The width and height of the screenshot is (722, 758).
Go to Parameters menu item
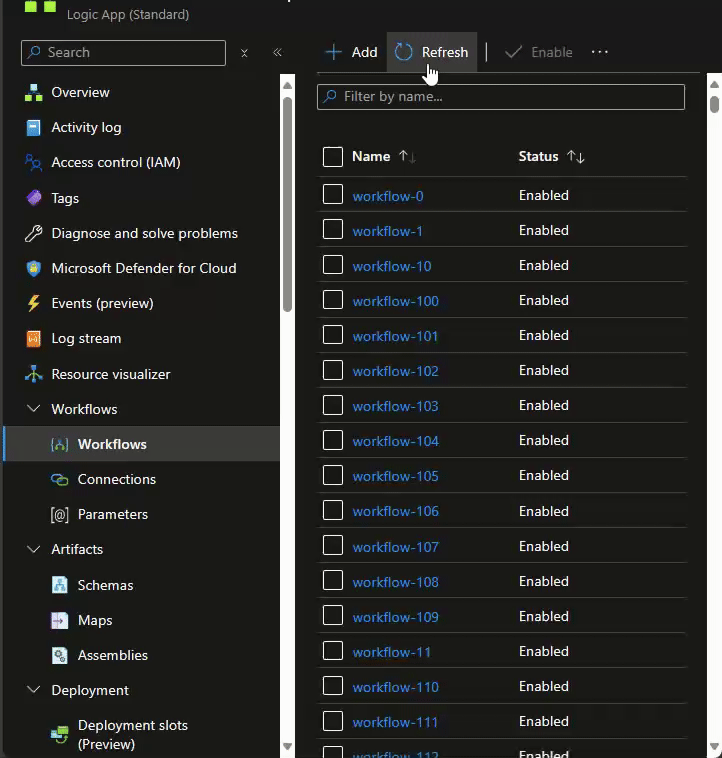click(x=113, y=514)
